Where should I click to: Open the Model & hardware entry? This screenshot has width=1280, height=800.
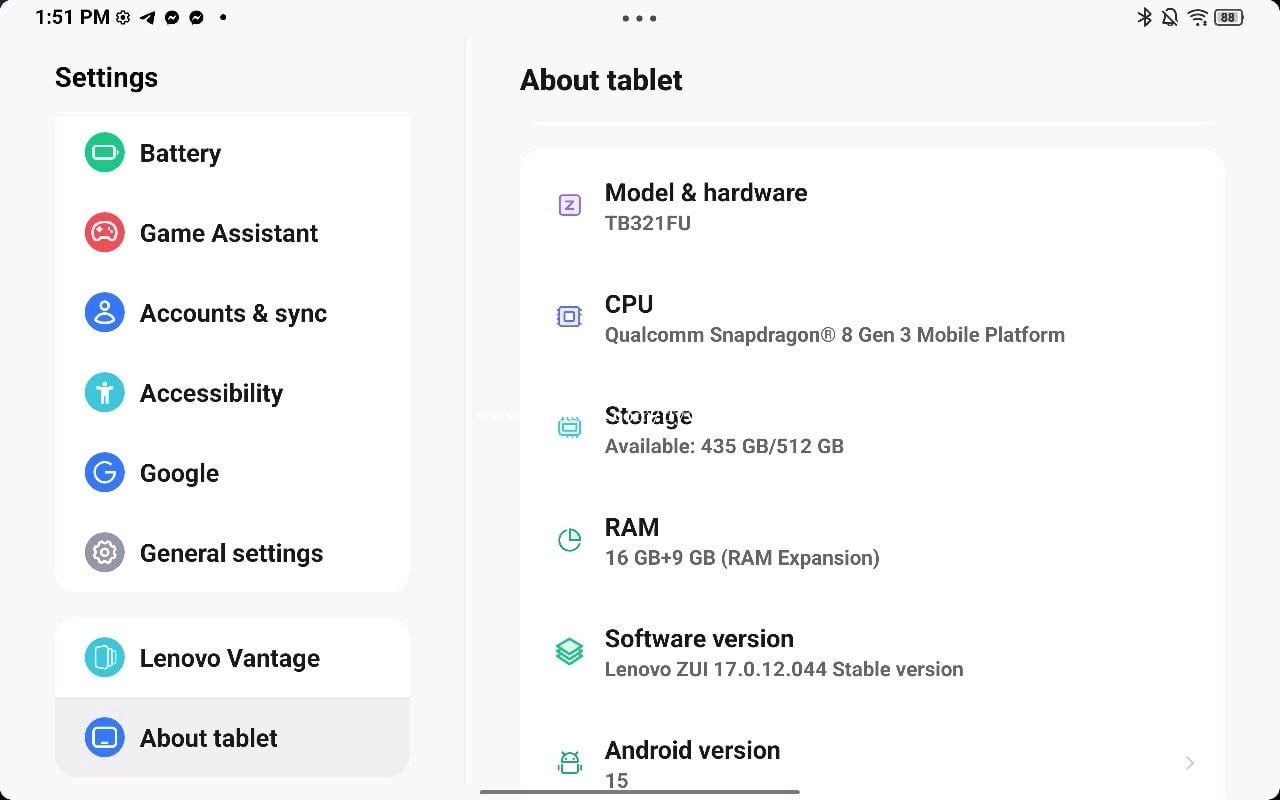(872, 207)
